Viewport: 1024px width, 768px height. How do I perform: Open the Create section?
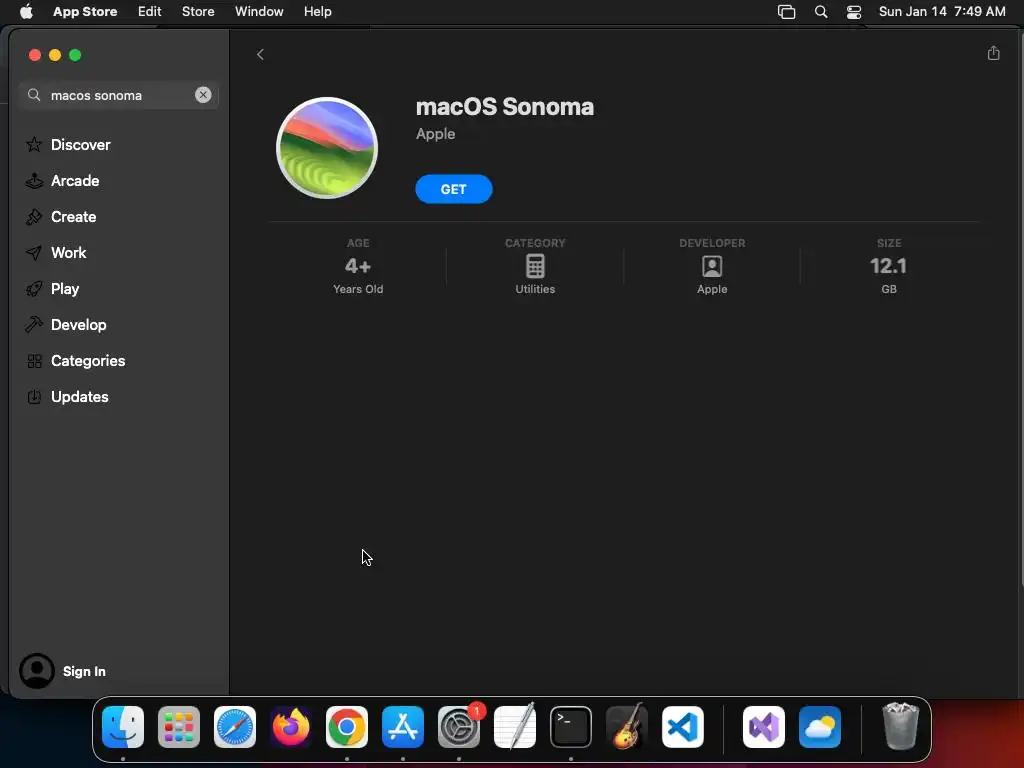tap(61, 216)
